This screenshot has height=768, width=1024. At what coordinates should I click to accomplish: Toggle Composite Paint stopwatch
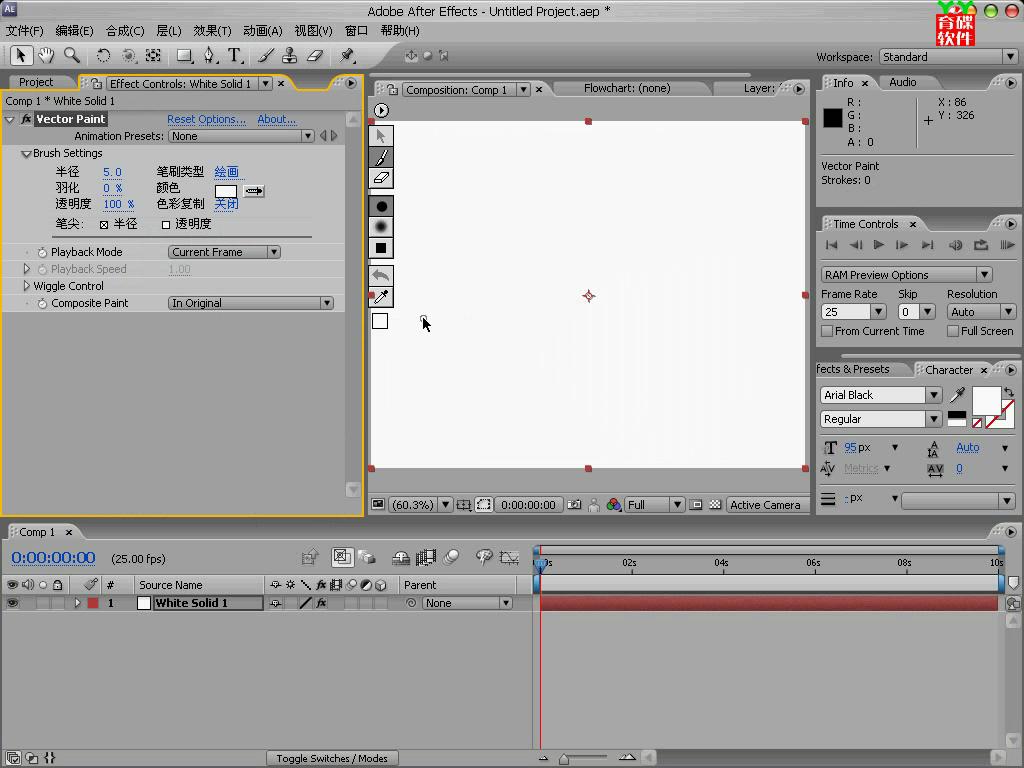pyautogui.click(x=42, y=303)
